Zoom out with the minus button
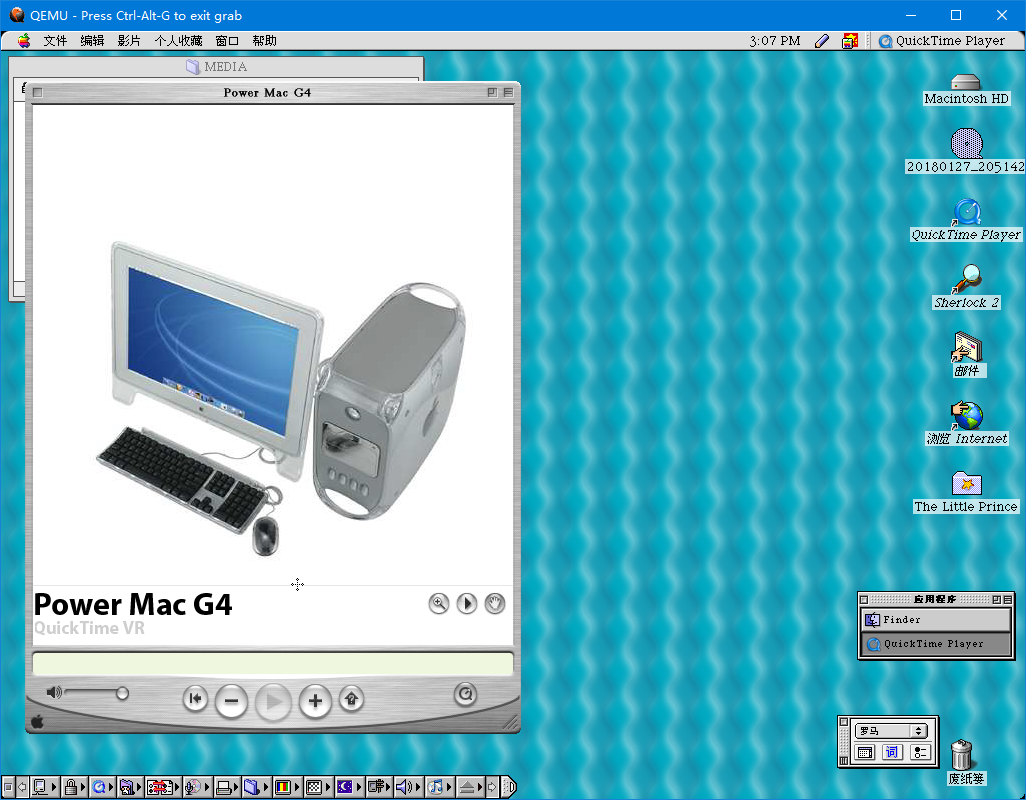Image resolution: width=1026 pixels, height=800 pixels. (x=231, y=702)
